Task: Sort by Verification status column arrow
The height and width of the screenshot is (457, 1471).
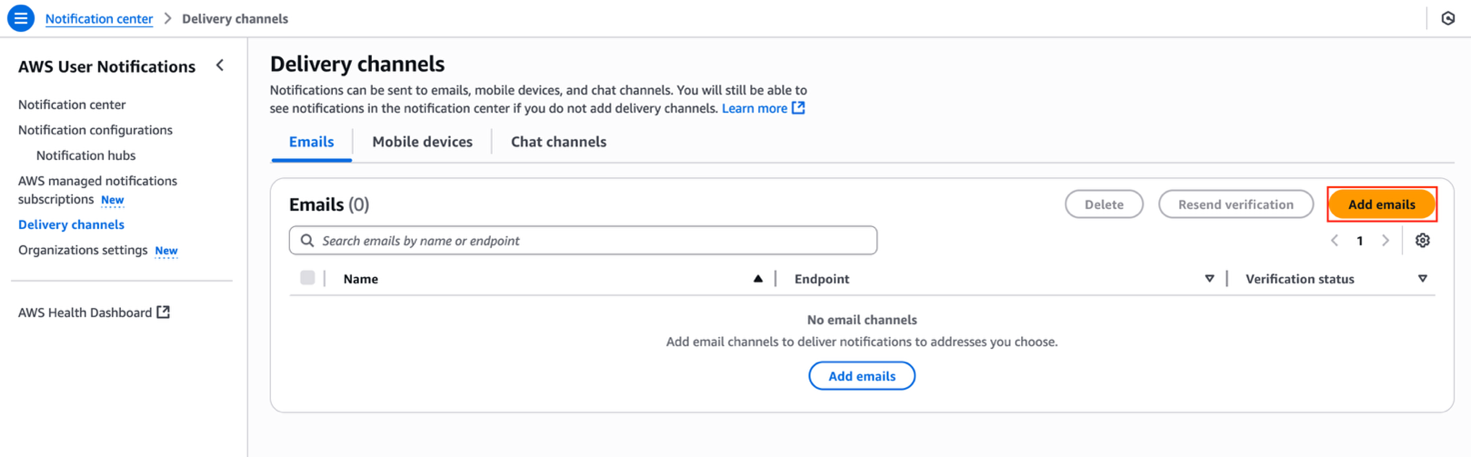Action: point(1422,279)
